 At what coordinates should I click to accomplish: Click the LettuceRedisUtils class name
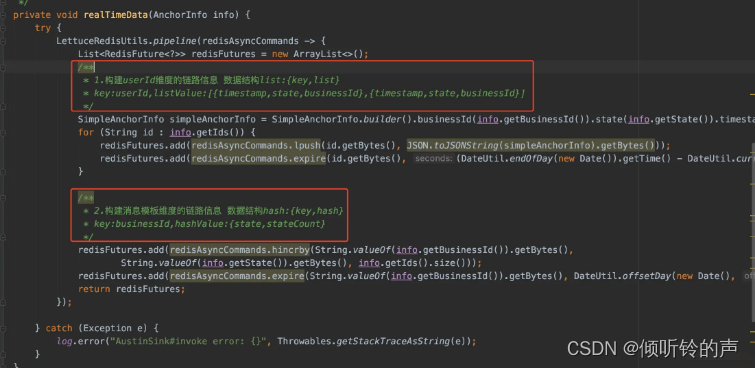(x=103, y=41)
